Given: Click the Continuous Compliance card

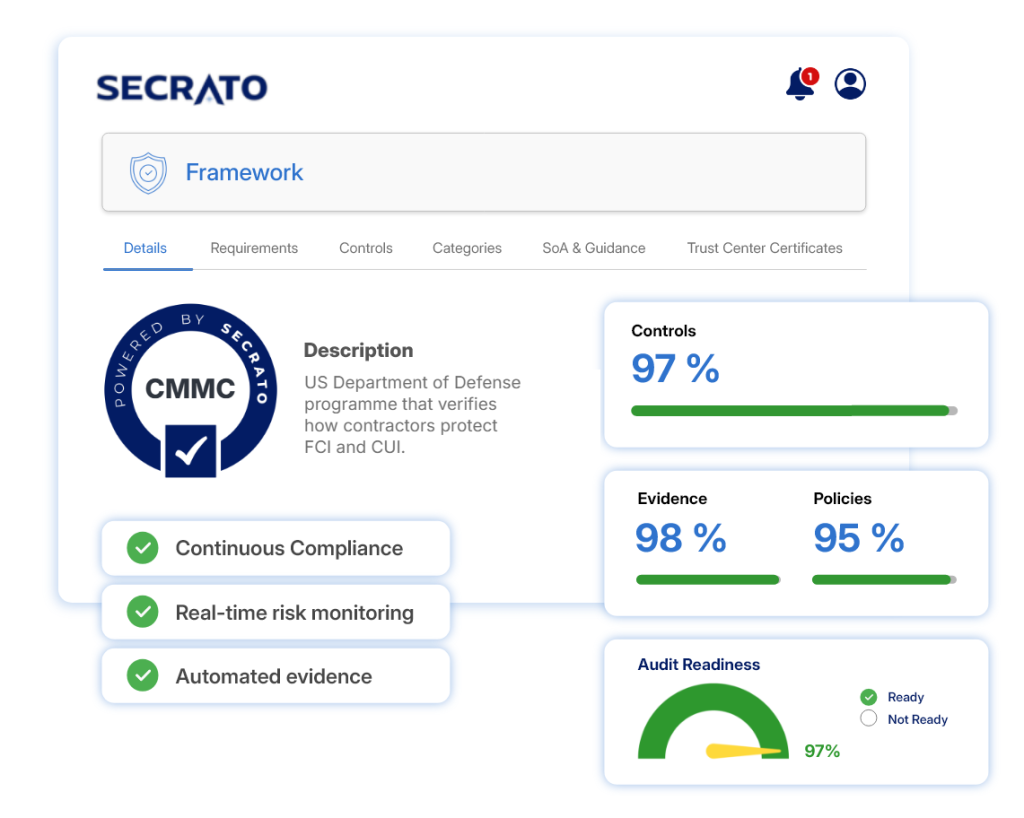Looking at the screenshot, I should [x=276, y=548].
